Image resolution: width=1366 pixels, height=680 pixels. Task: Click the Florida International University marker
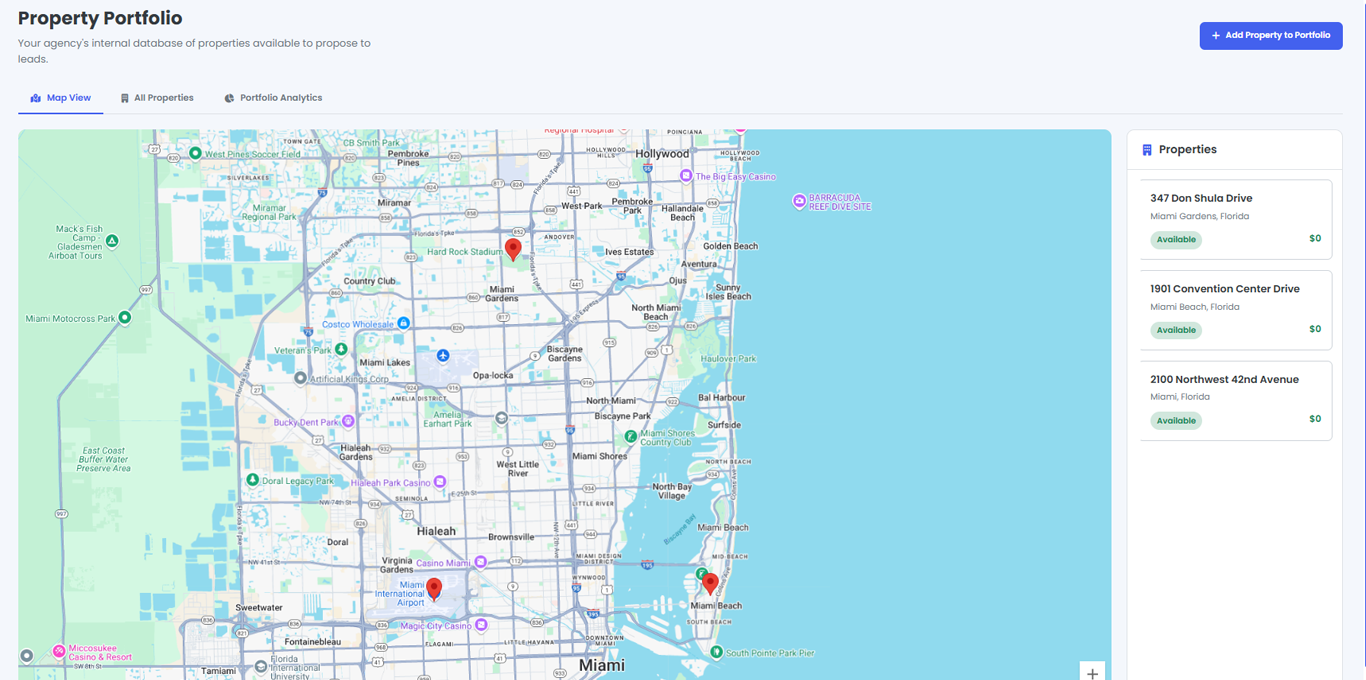point(261,666)
